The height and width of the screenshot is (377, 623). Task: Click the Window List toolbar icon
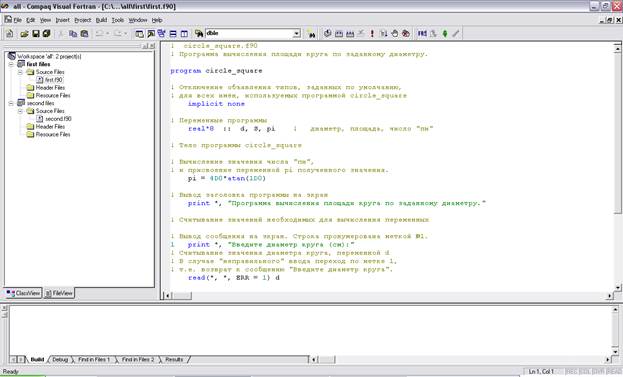coord(162,34)
